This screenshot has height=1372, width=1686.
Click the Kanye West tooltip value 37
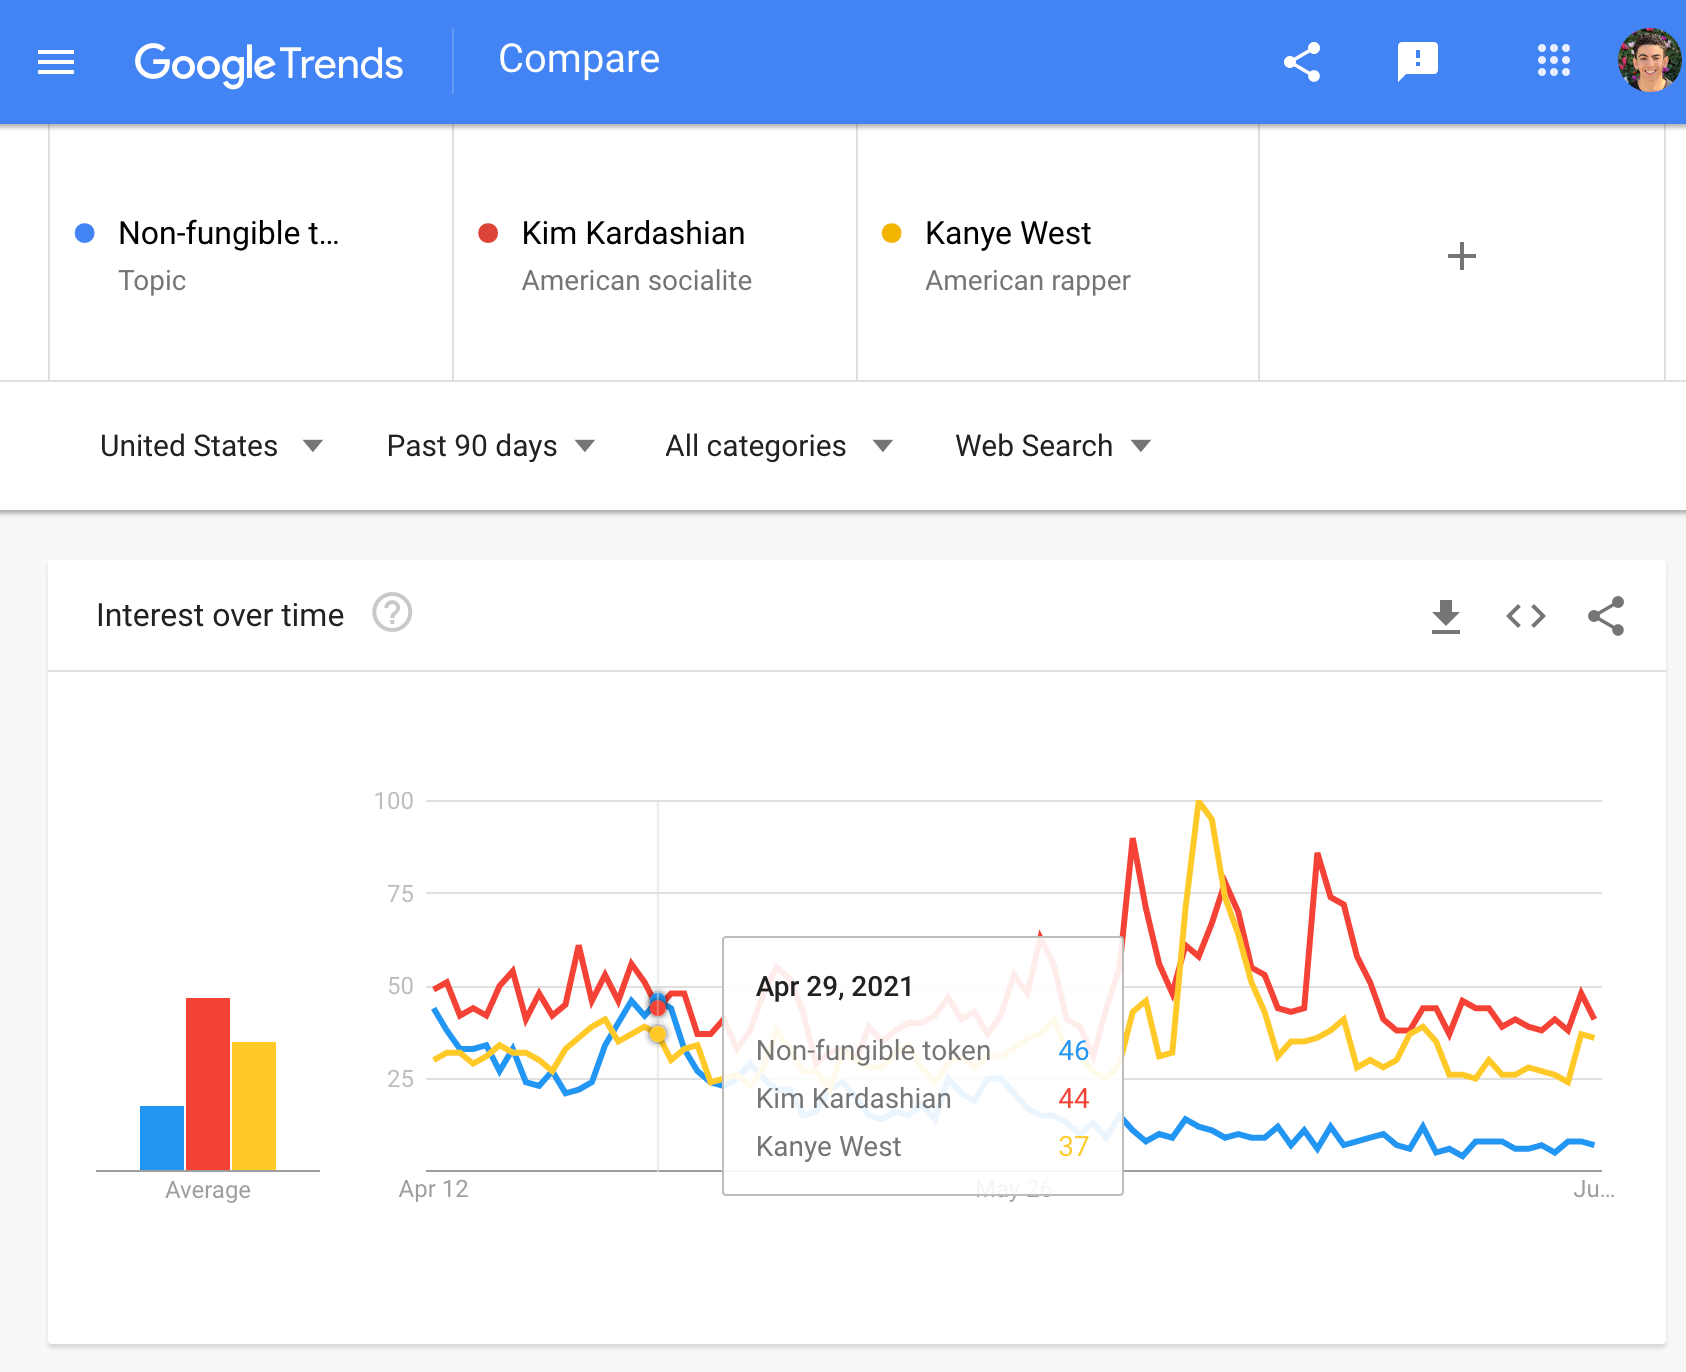coord(1073,1146)
